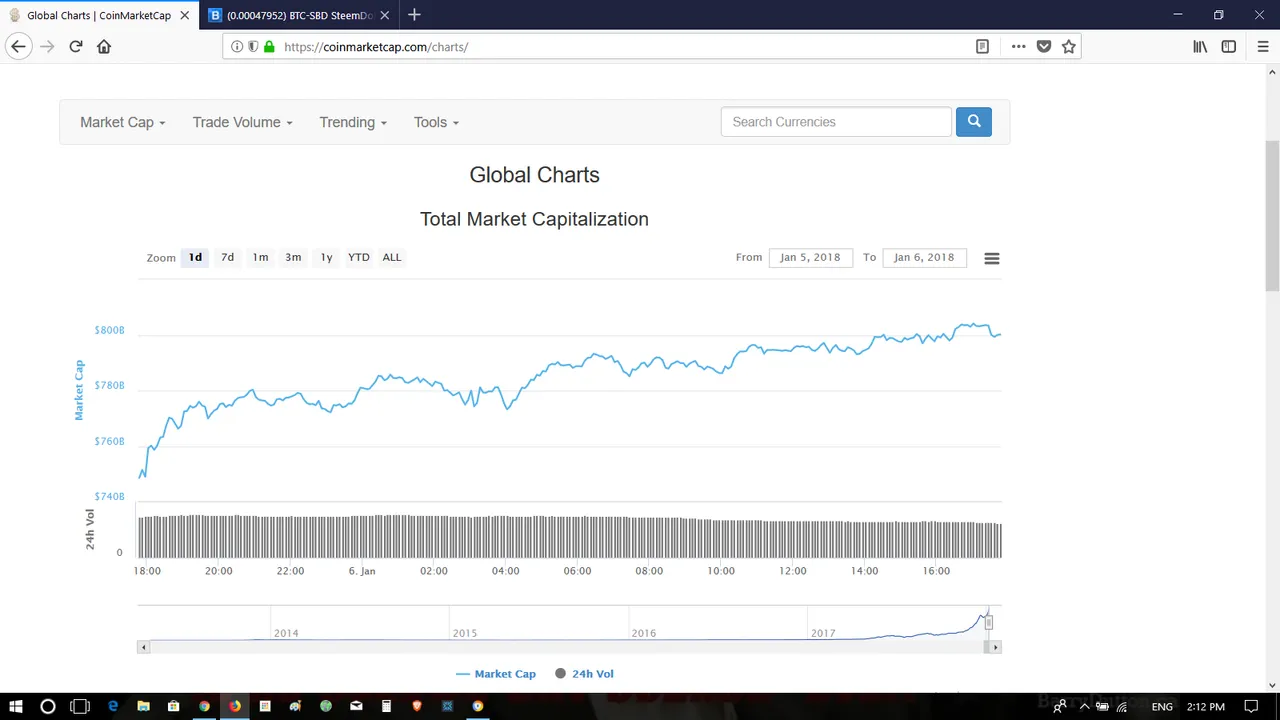
Task: Click the browser Back arrow button
Action: (x=18, y=46)
